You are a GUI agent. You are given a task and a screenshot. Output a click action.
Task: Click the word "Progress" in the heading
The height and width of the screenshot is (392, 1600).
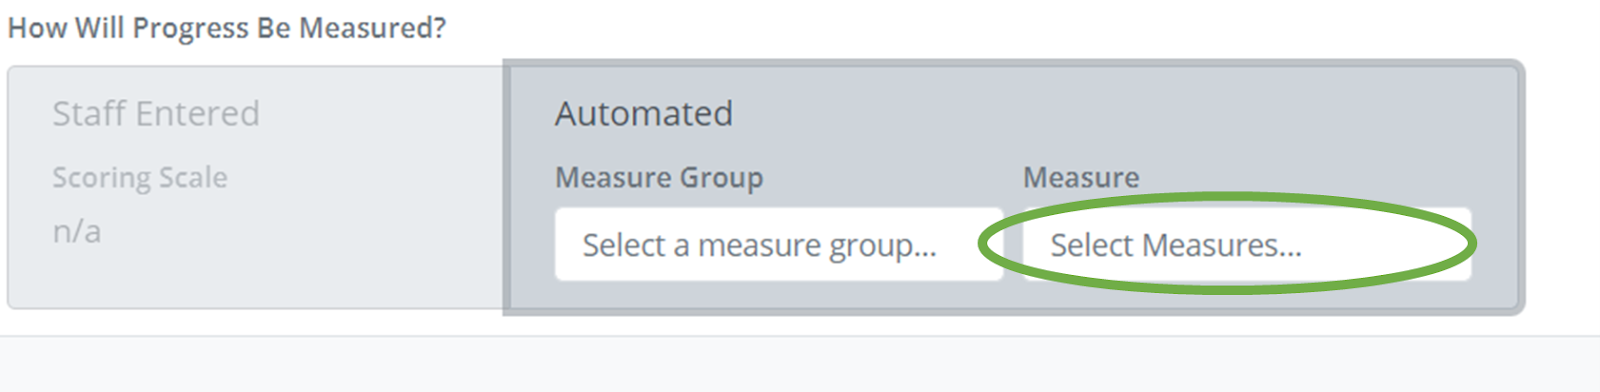tap(190, 28)
